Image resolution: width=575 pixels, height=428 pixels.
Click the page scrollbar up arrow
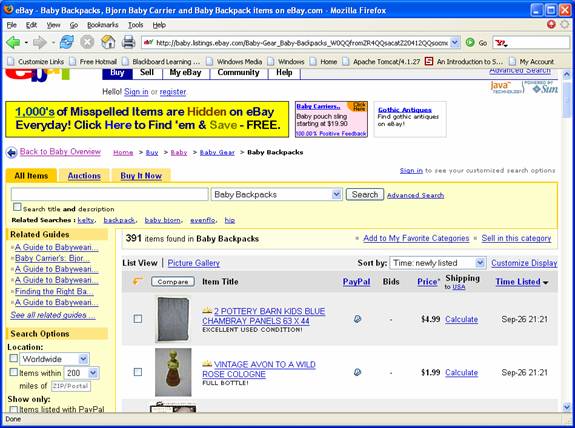pyautogui.click(x=567, y=75)
